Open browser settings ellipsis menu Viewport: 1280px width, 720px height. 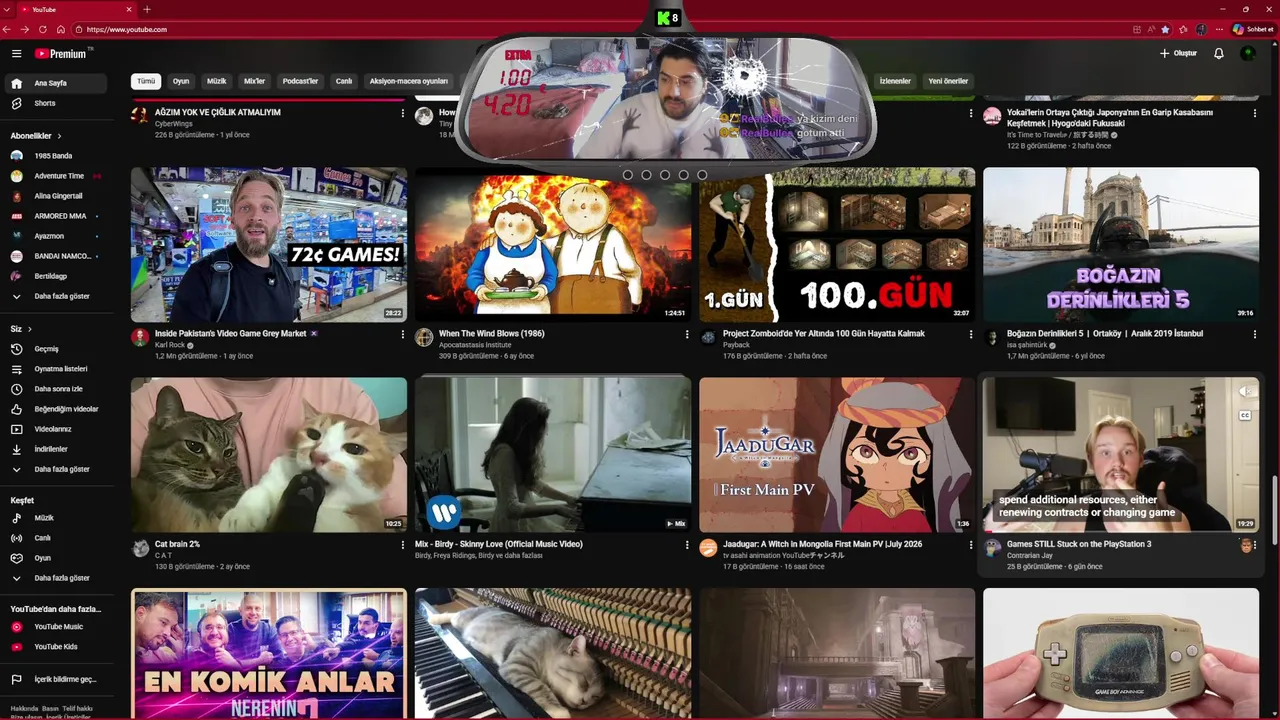pyautogui.click(x=1219, y=29)
